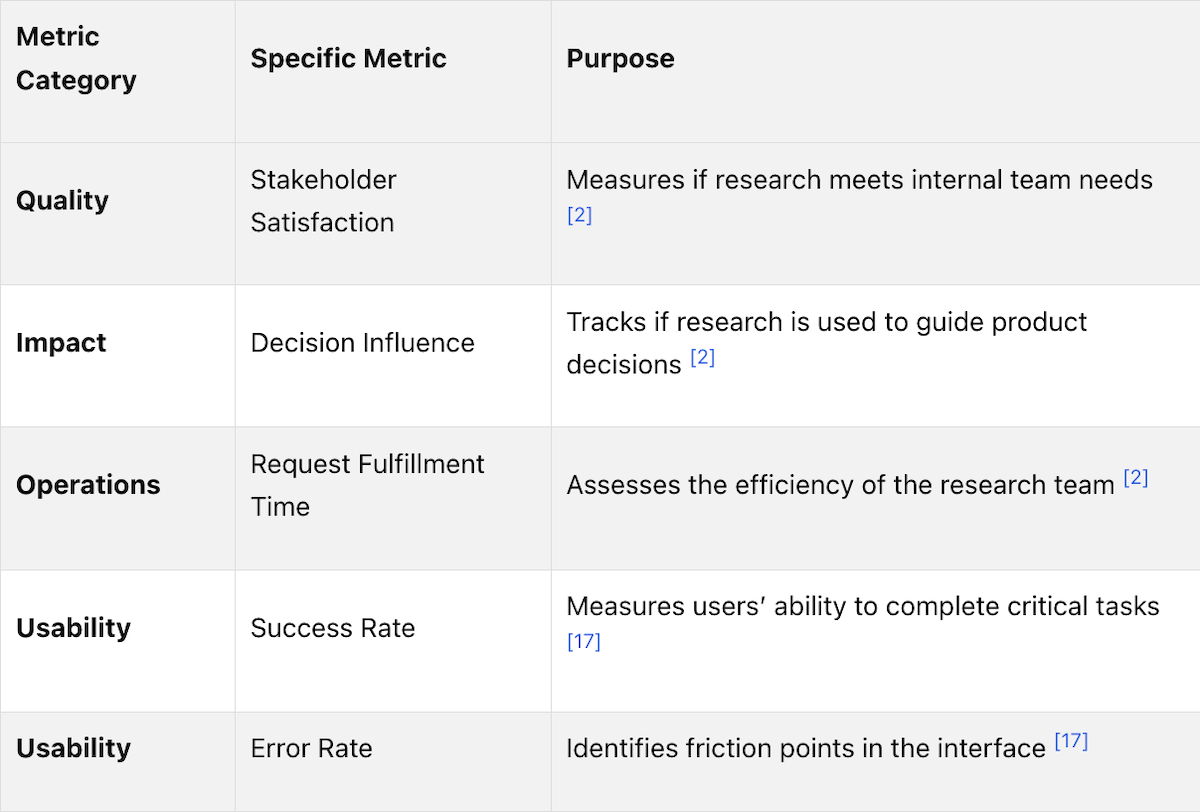Click 'Usability' in the Success Rate row

tap(73, 628)
